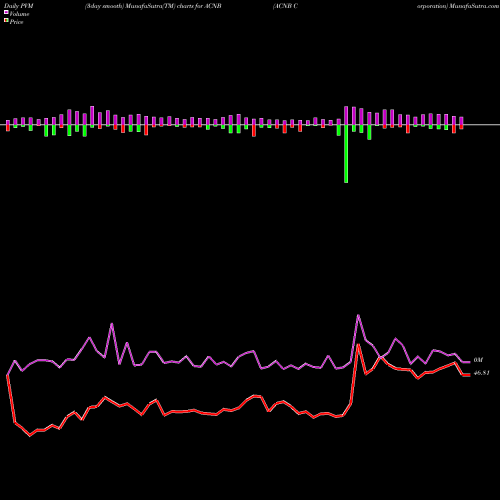Screen dimensions: 500x500
Task: Click the magenta Volume legend swatch
Action: click(x=6, y=12)
